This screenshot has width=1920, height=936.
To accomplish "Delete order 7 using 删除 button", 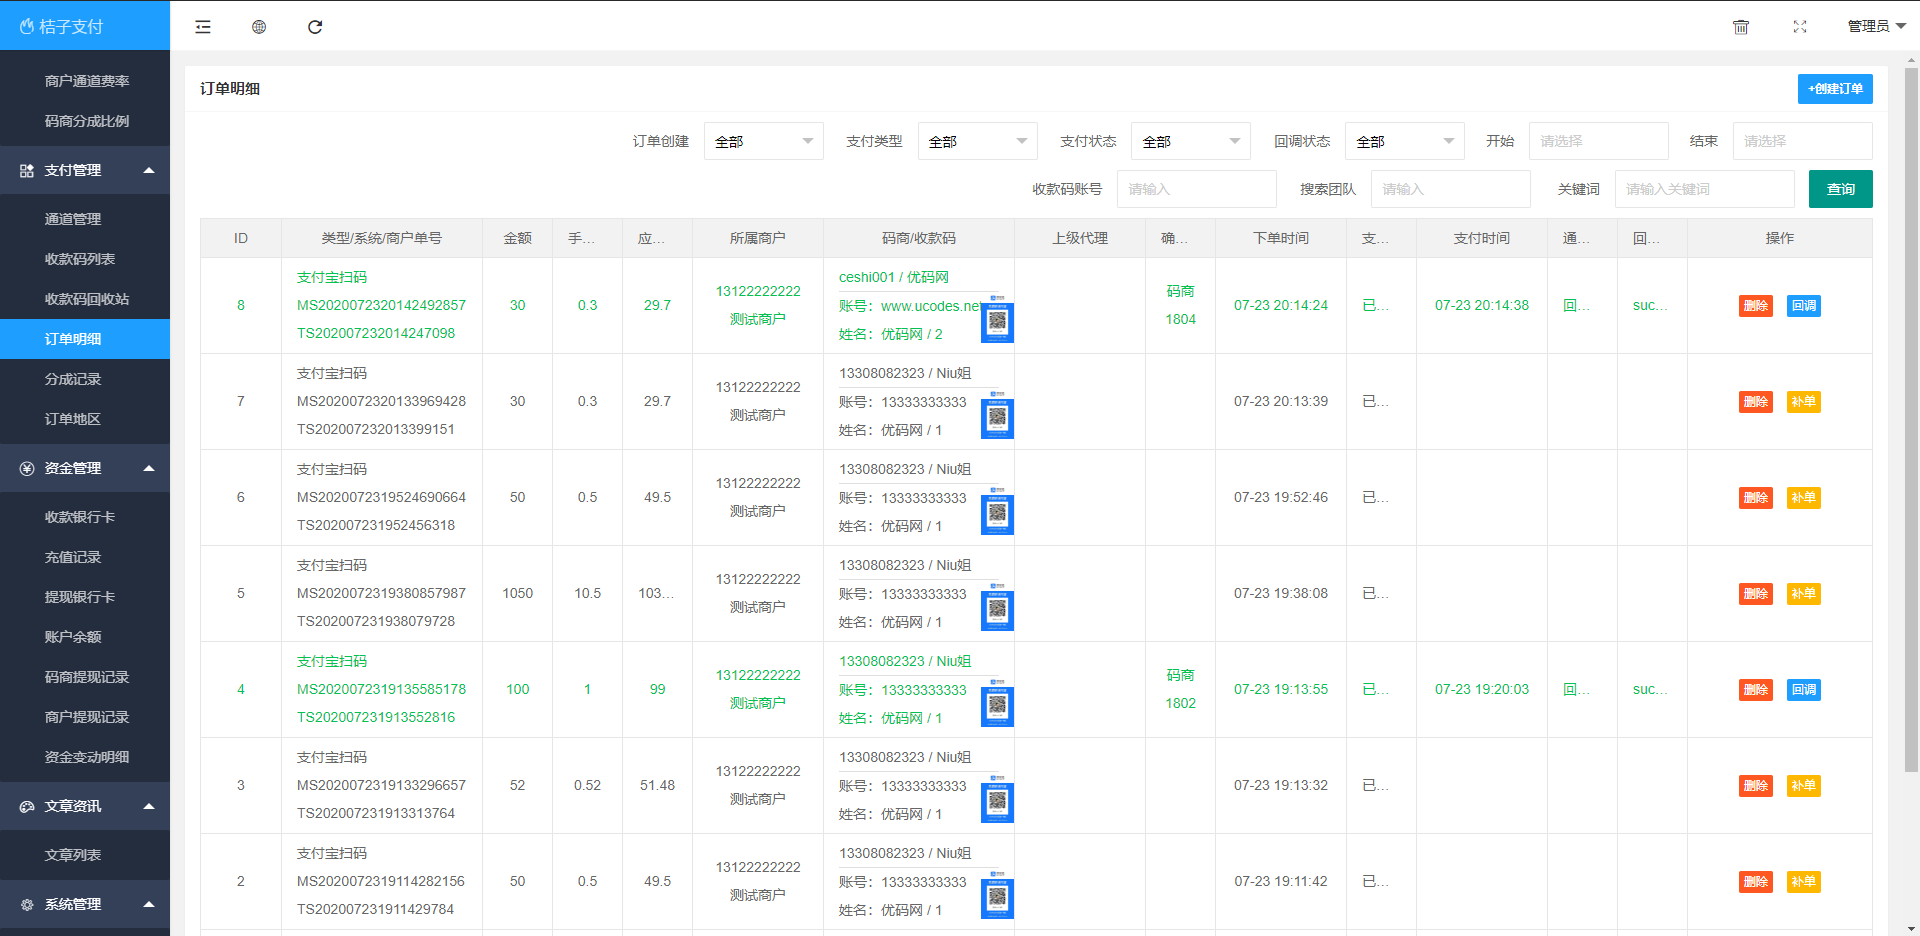I will pos(1755,402).
